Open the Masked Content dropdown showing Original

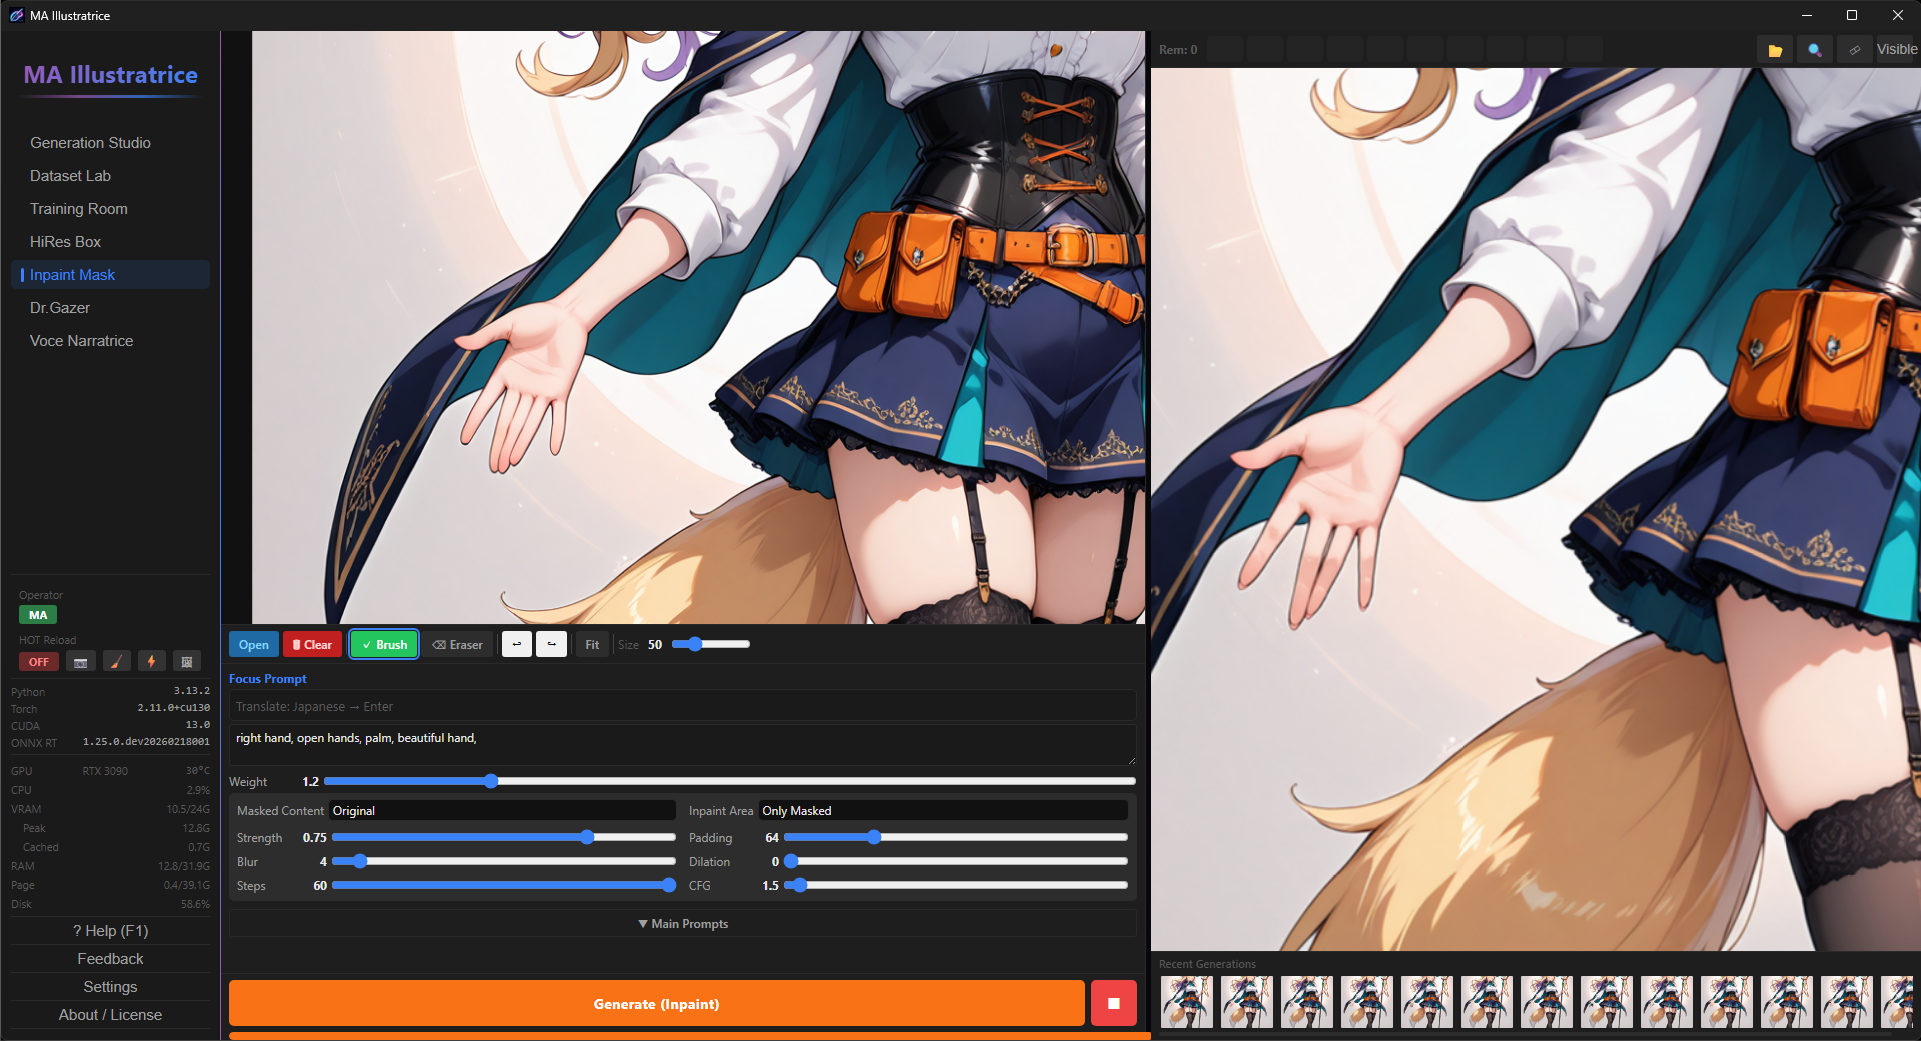502,810
